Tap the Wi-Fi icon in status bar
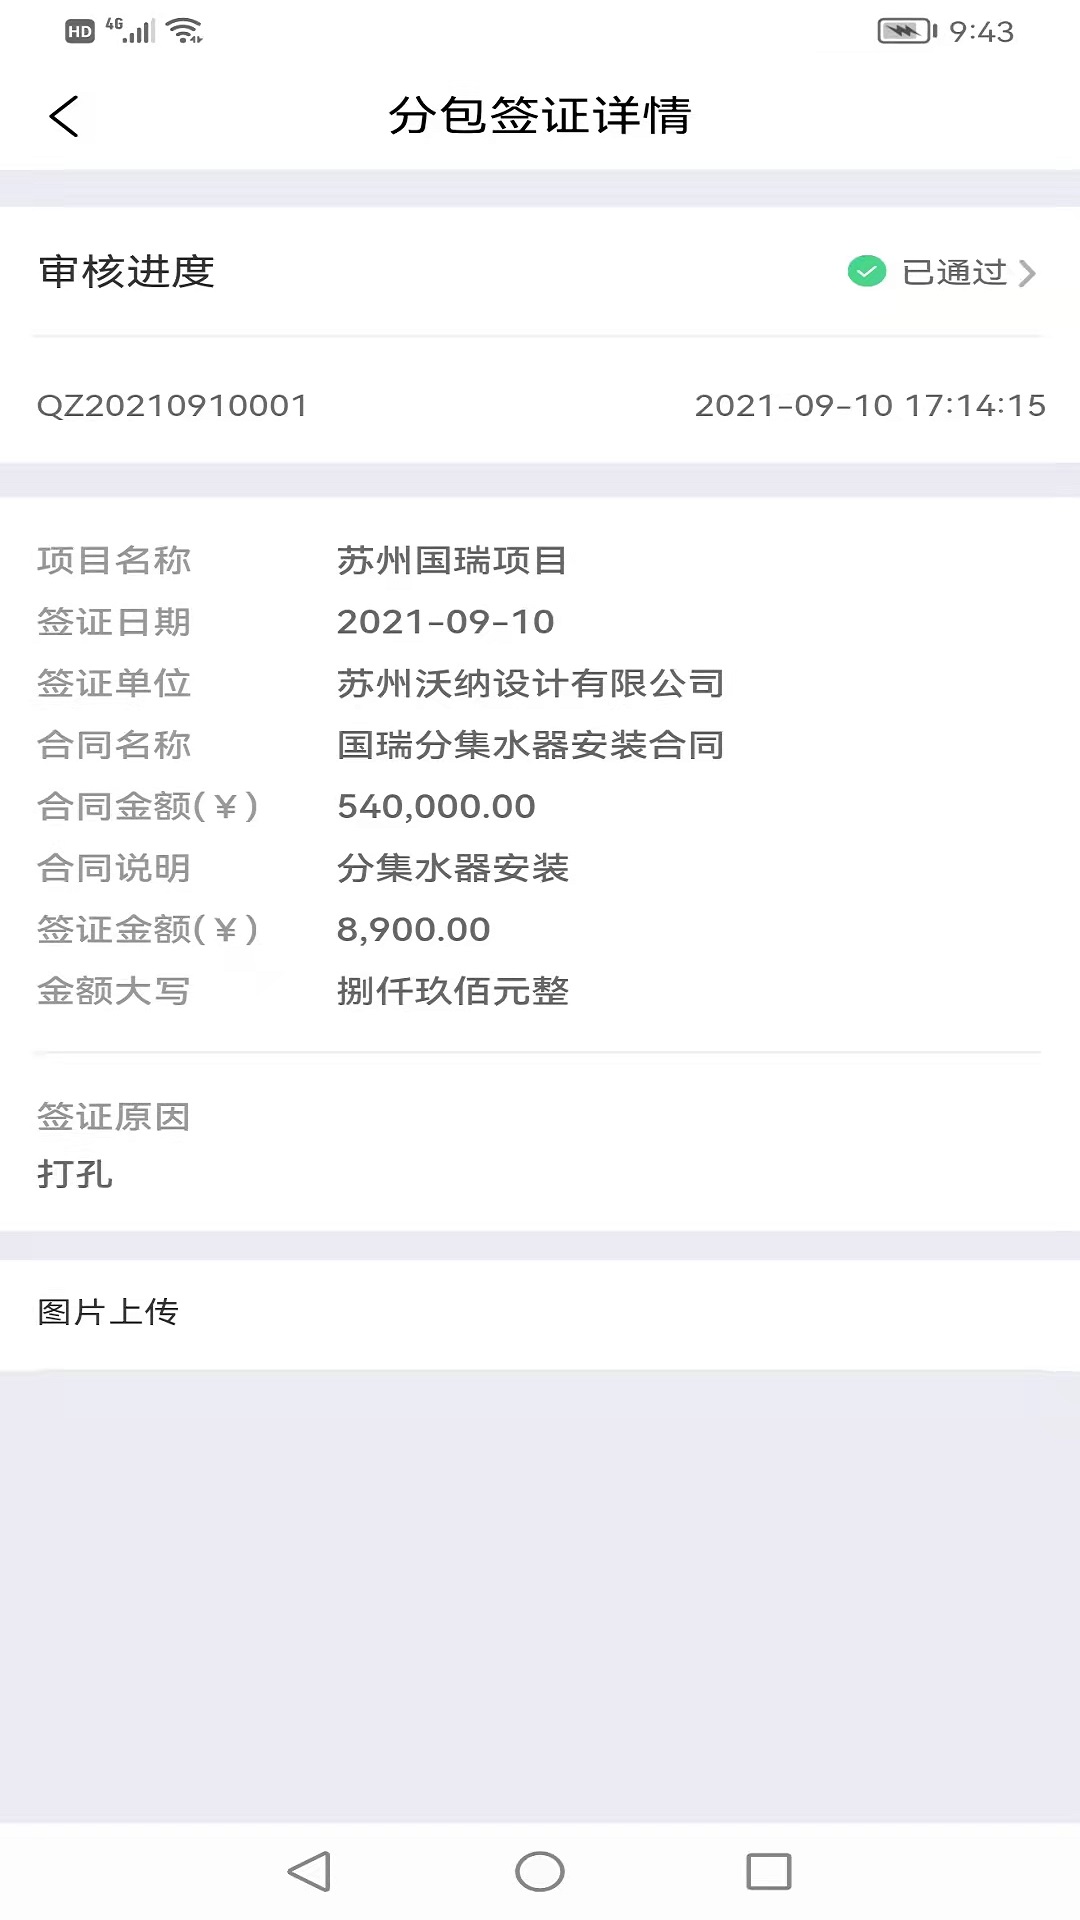 click(x=185, y=32)
